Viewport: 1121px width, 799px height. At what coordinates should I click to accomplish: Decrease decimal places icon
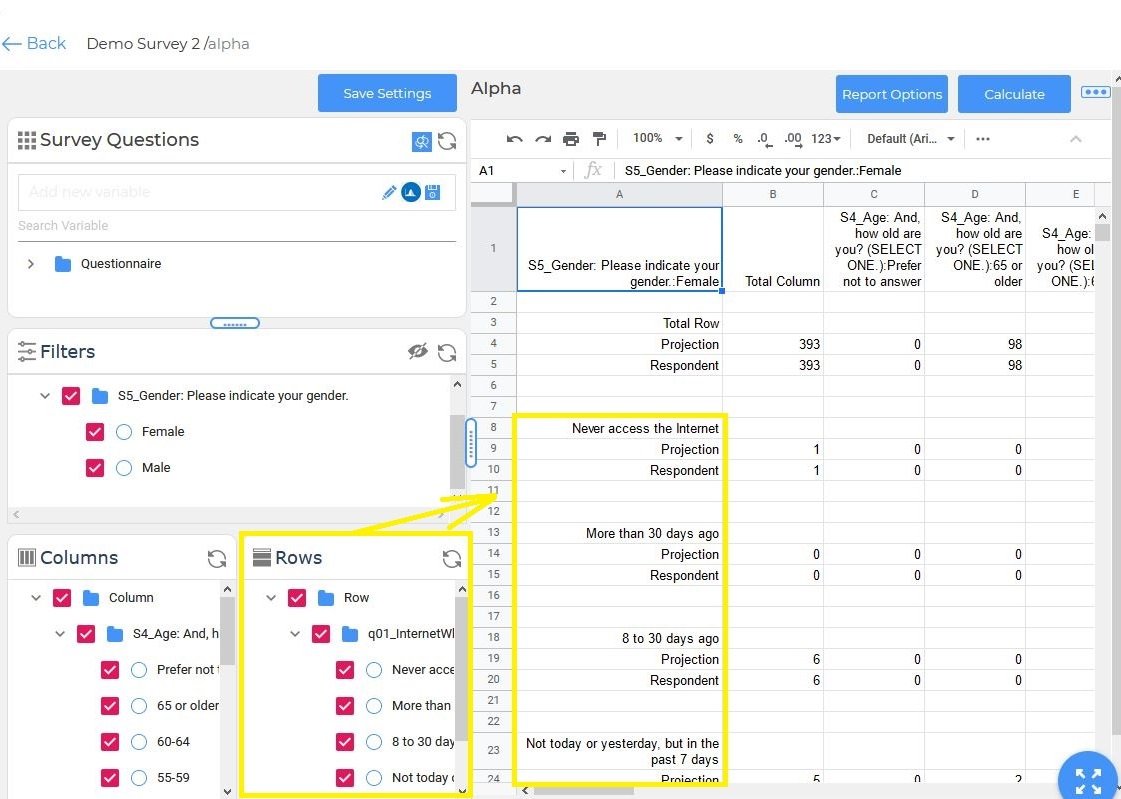point(764,139)
